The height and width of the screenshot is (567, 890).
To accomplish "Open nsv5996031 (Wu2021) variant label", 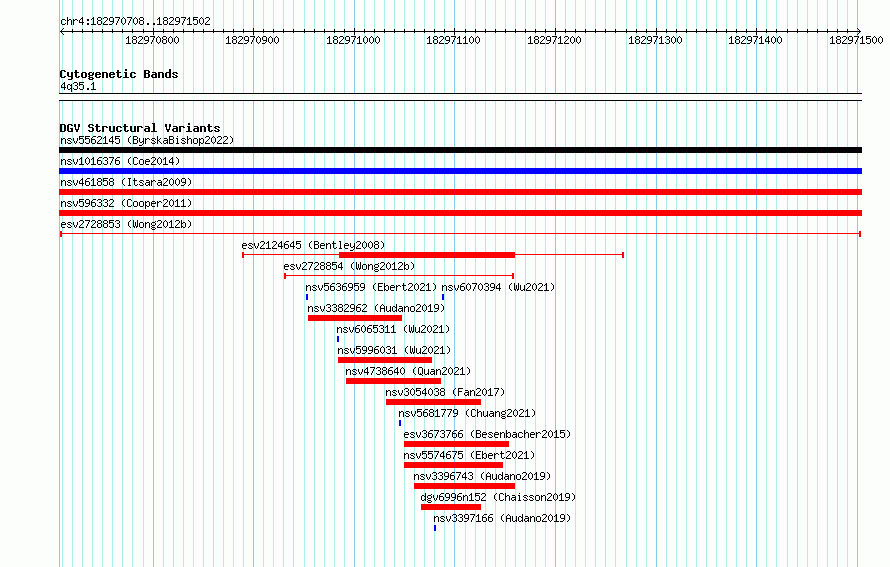I will click(x=394, y=350).
